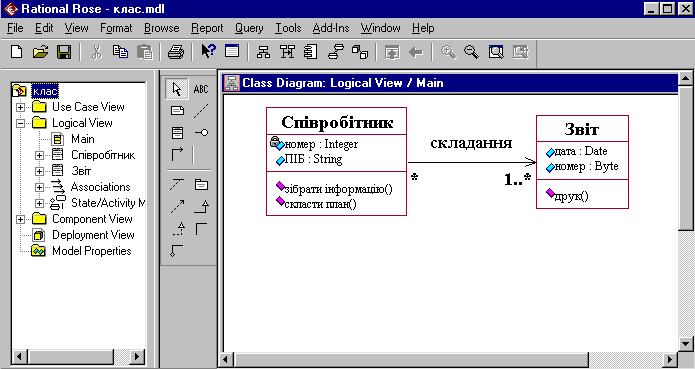Browse Class Diagram toolbar icon

pos(264,52)
